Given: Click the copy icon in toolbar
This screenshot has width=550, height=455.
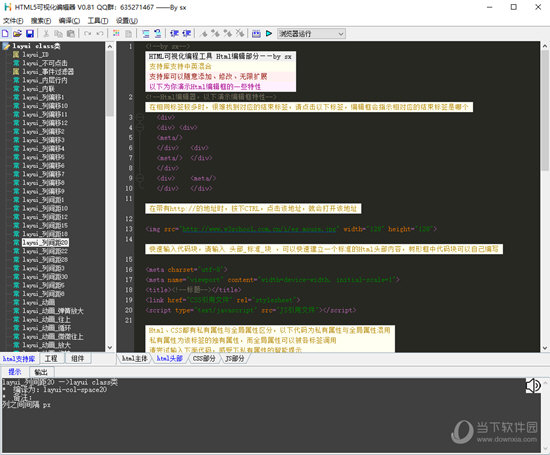Looking at the screenshot, I should pos(58,34).
